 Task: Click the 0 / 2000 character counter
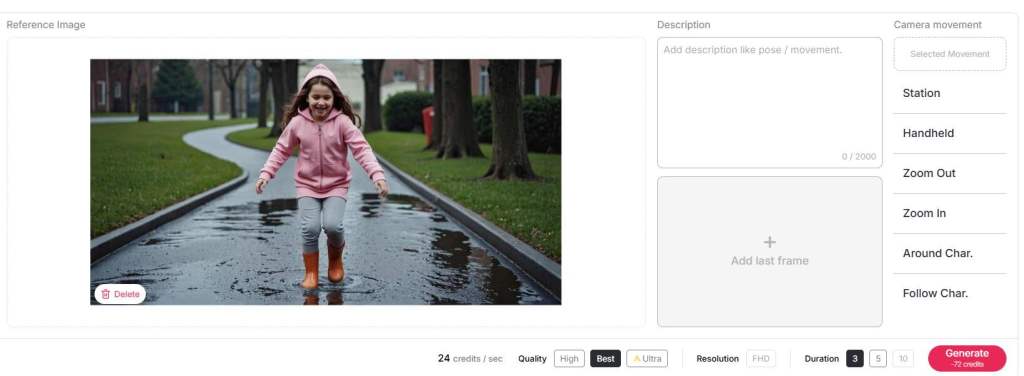[x=859, y=157]
